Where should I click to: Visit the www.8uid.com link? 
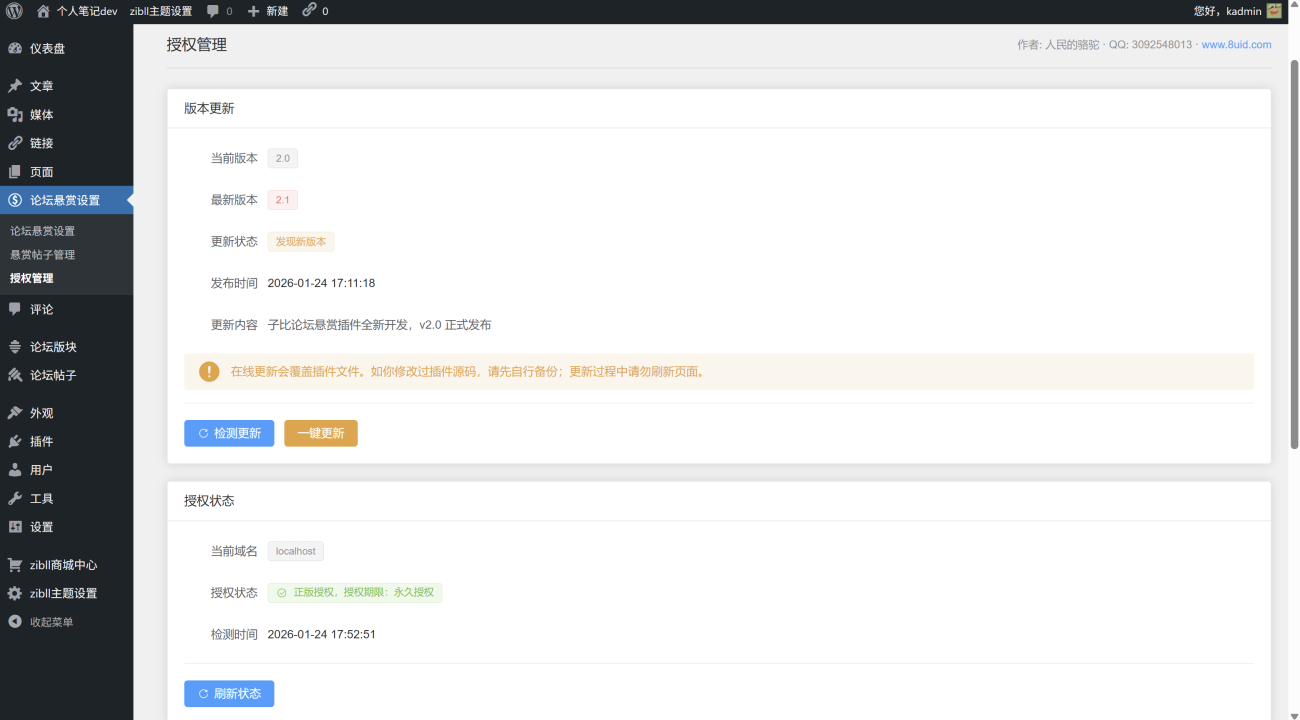(x=1236, y=45)
